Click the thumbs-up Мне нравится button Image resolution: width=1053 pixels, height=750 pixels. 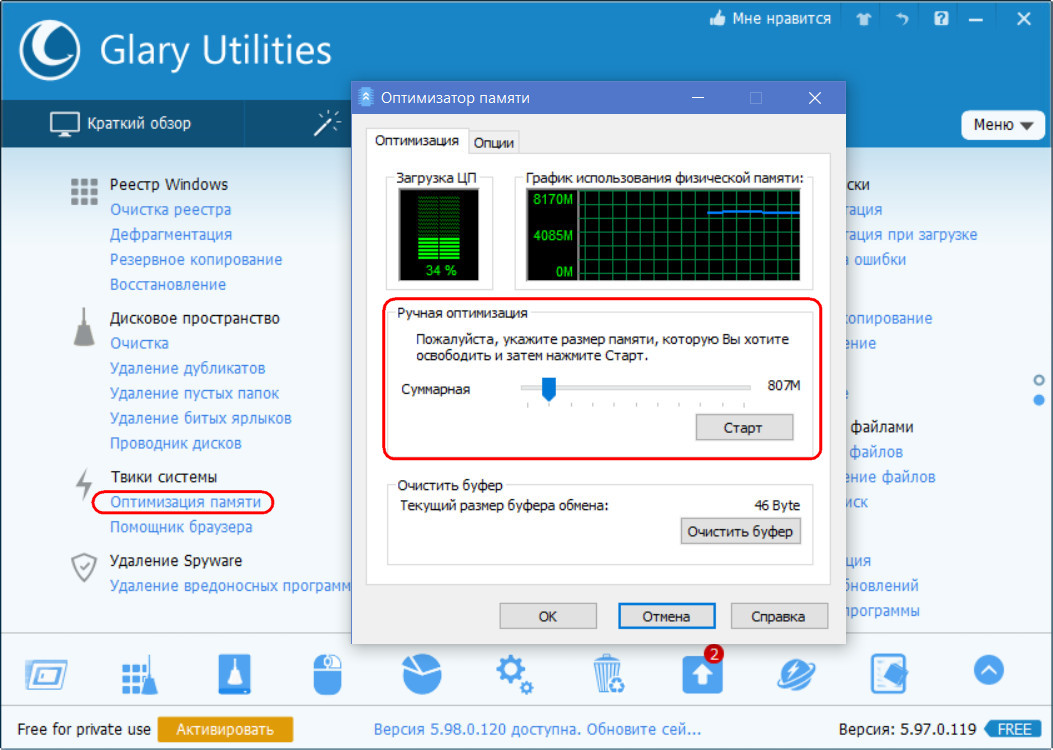click(770, 19)
